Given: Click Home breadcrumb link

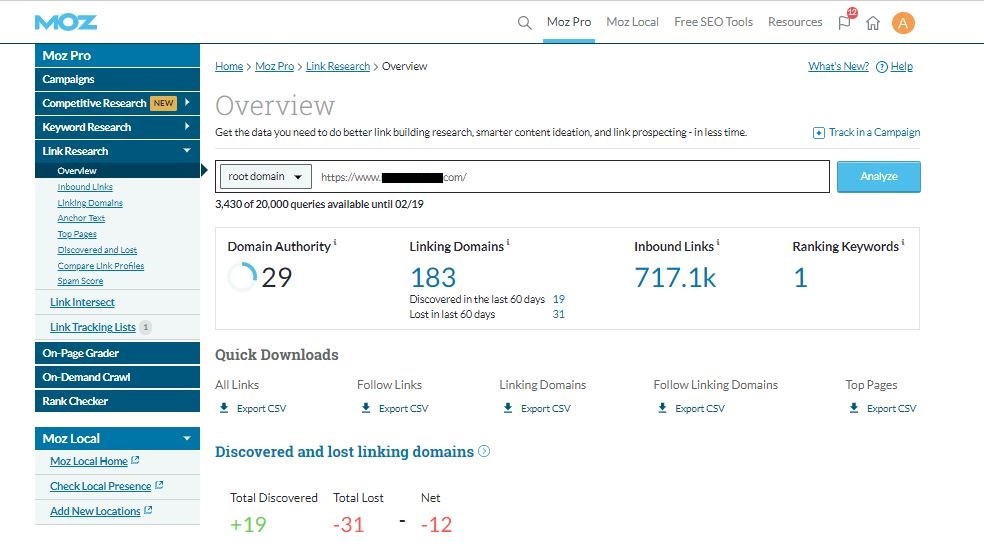Looking at the screenshot, I should pyautogui.click(x=228, y=66).
